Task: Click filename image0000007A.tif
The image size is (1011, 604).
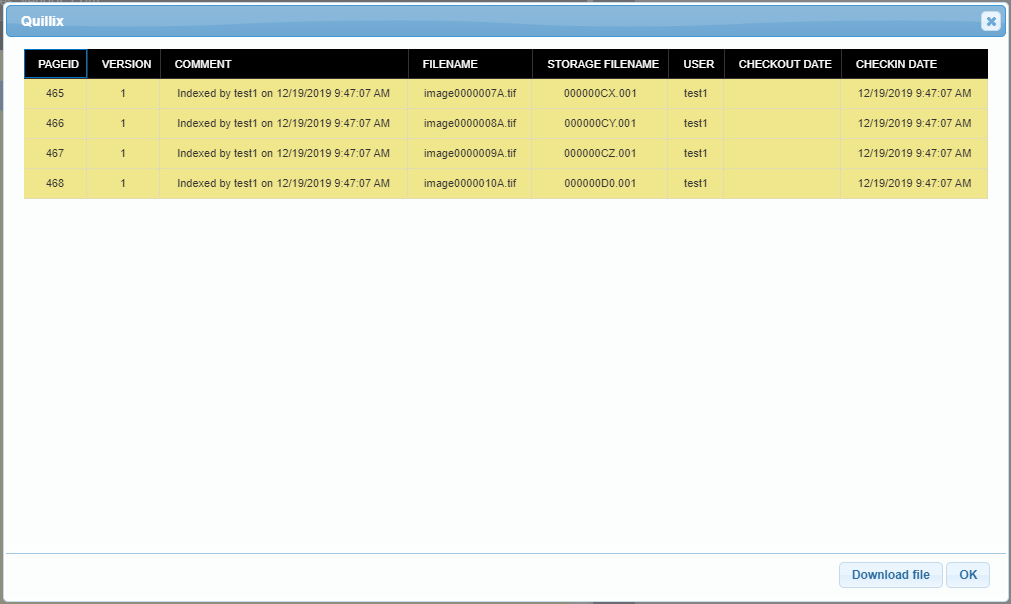Action: pos(469,93)
